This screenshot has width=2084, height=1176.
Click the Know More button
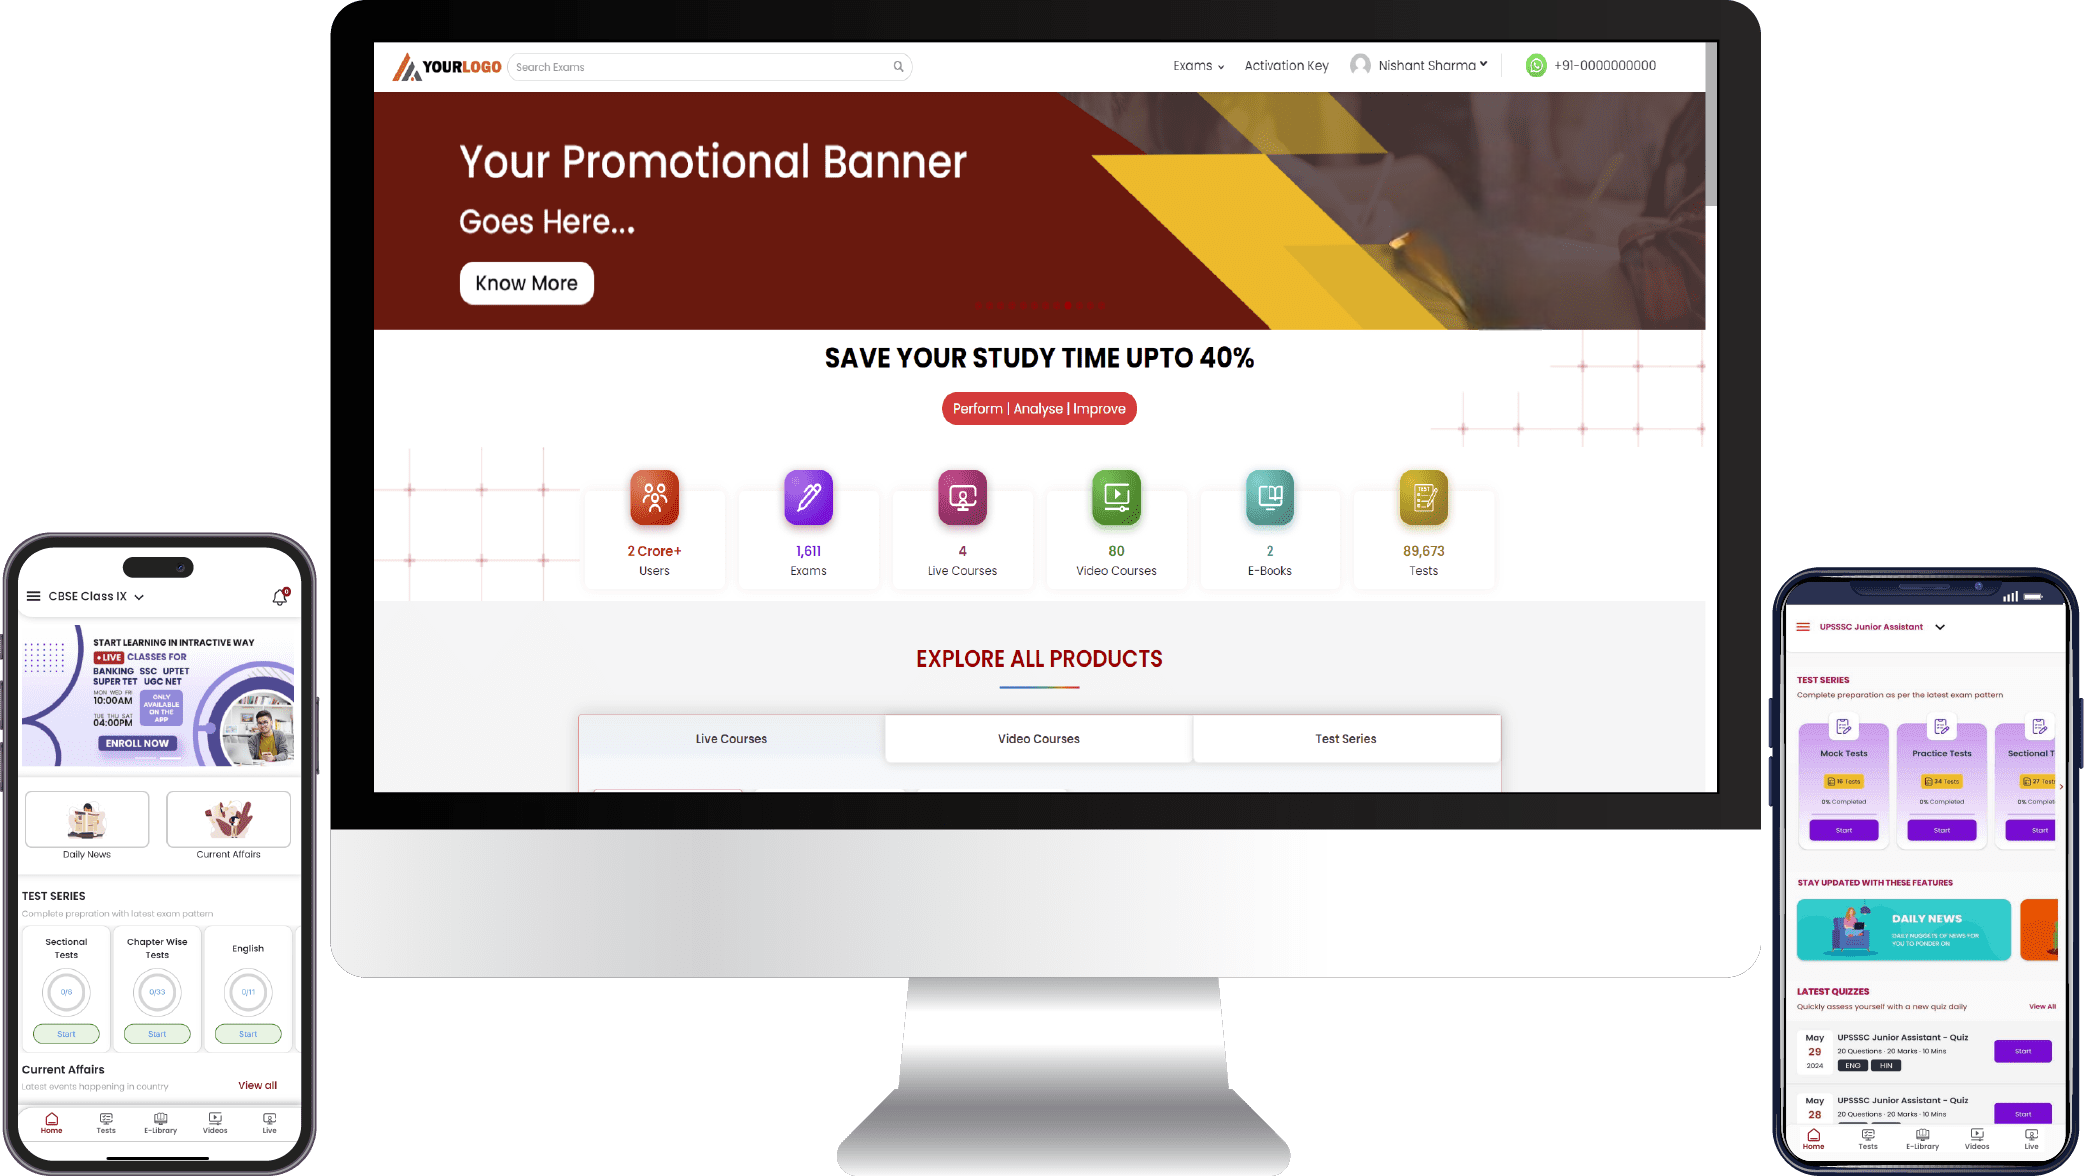coord(525,282)
